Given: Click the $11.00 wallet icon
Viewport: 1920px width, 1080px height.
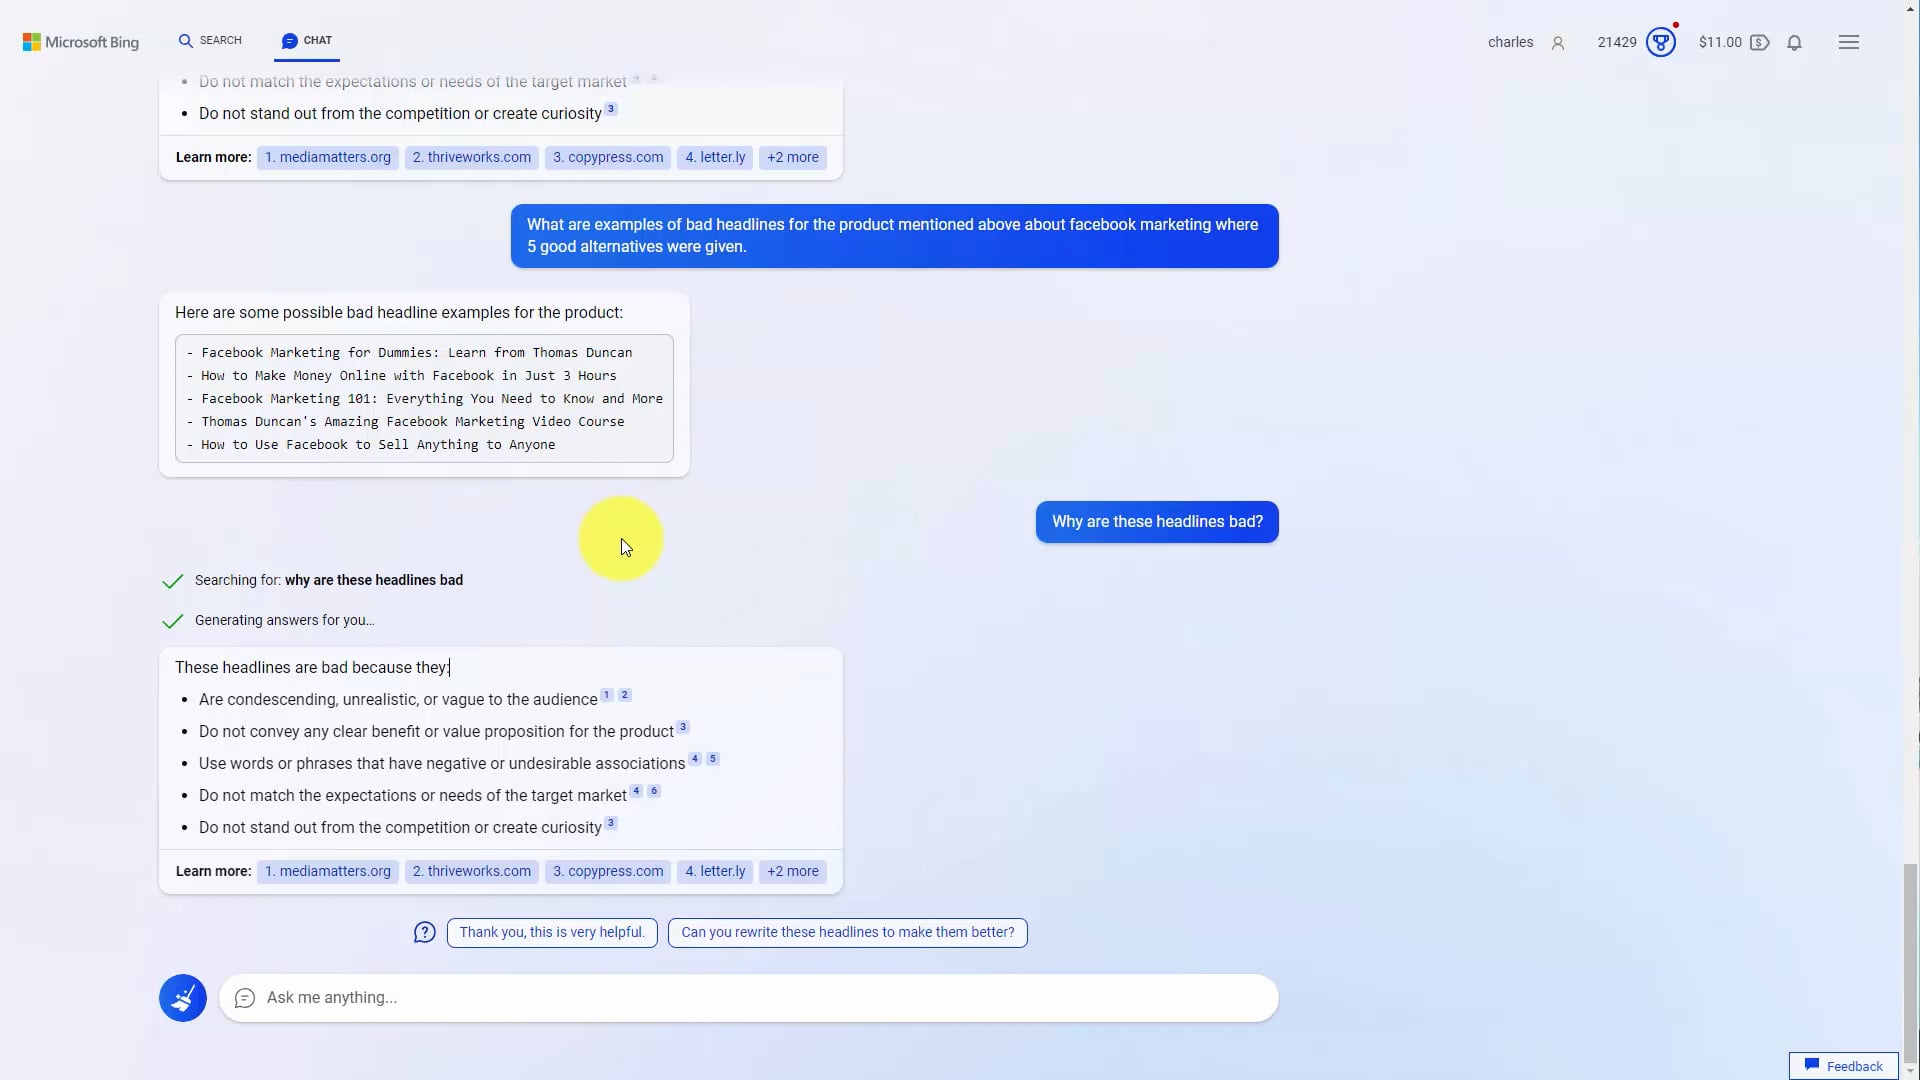Looking at the screenshot, I should point(1760,42).
